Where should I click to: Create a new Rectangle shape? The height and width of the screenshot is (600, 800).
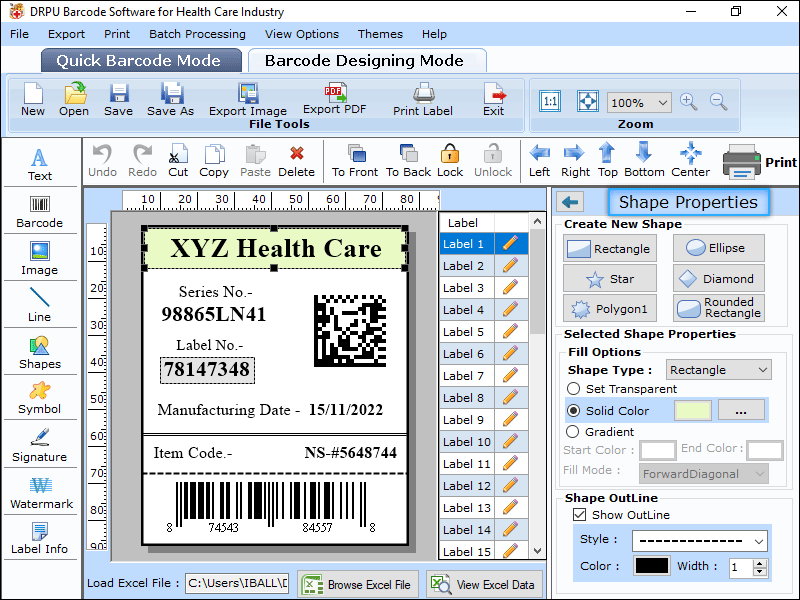610,248
